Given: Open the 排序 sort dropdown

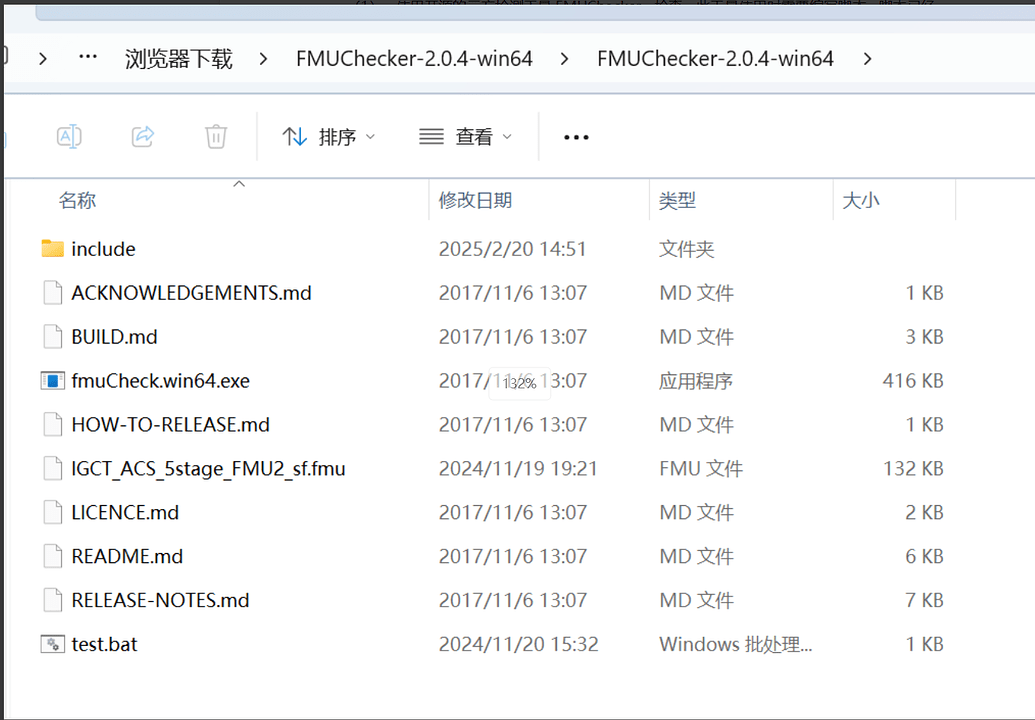Looking at the screenshot, I should click(329, 137).
